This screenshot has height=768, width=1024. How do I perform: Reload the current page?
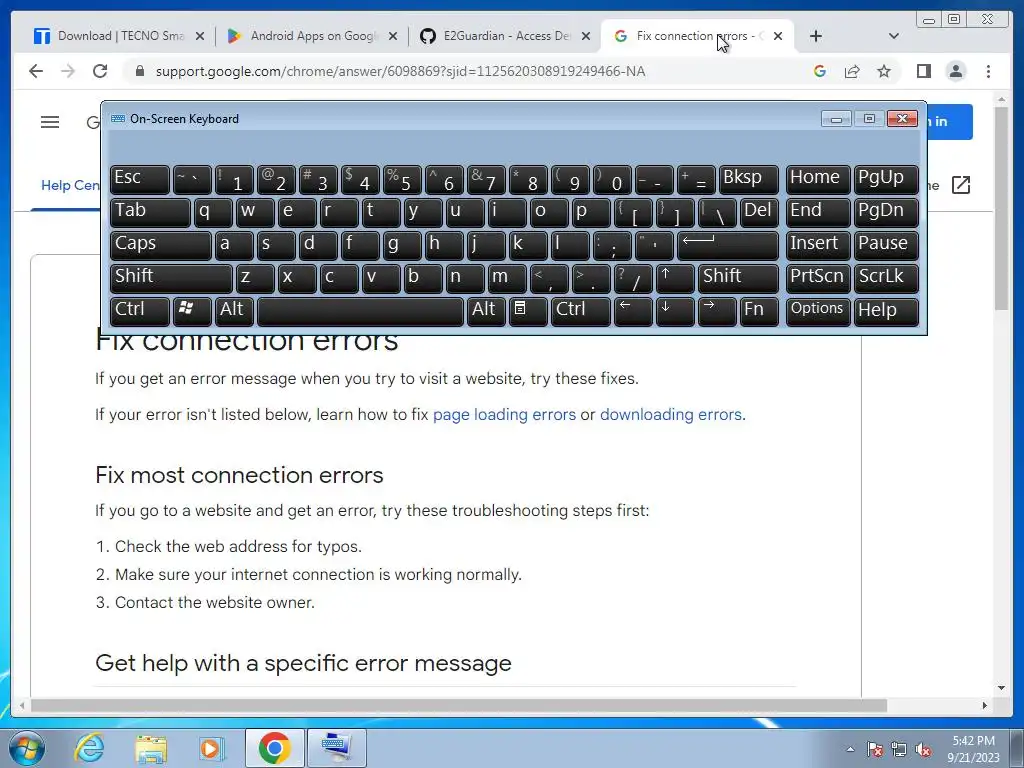100,71
